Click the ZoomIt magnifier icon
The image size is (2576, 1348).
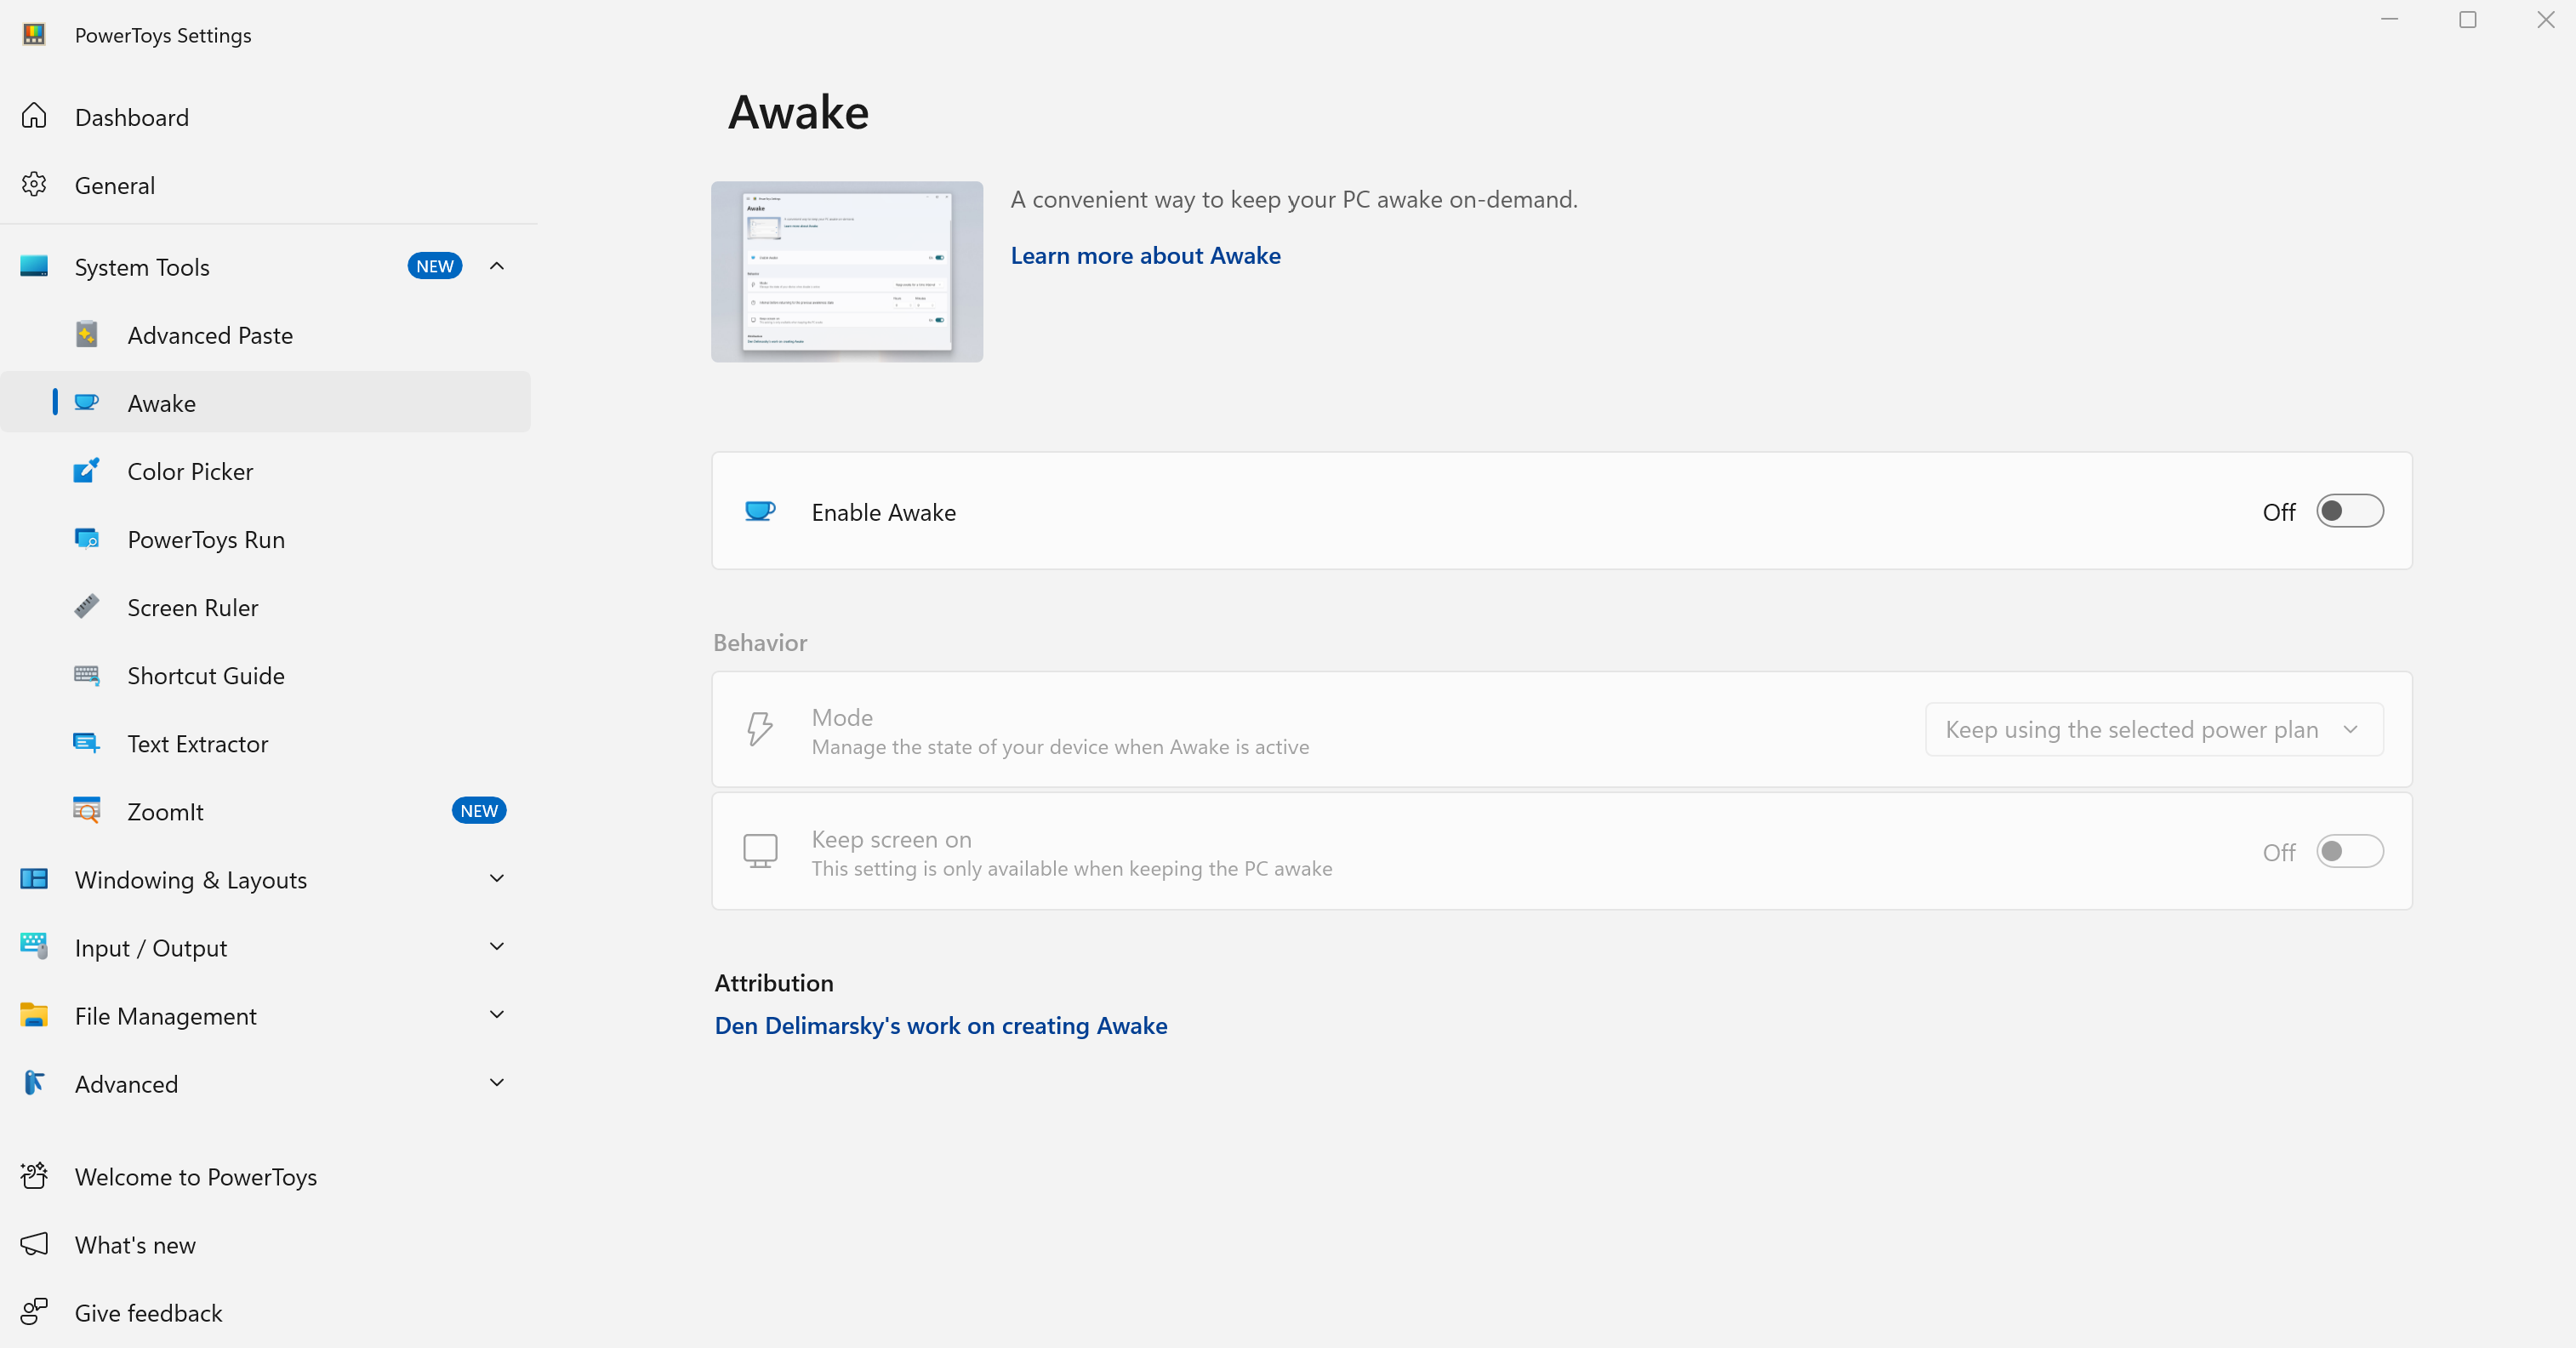coord(87,811)
